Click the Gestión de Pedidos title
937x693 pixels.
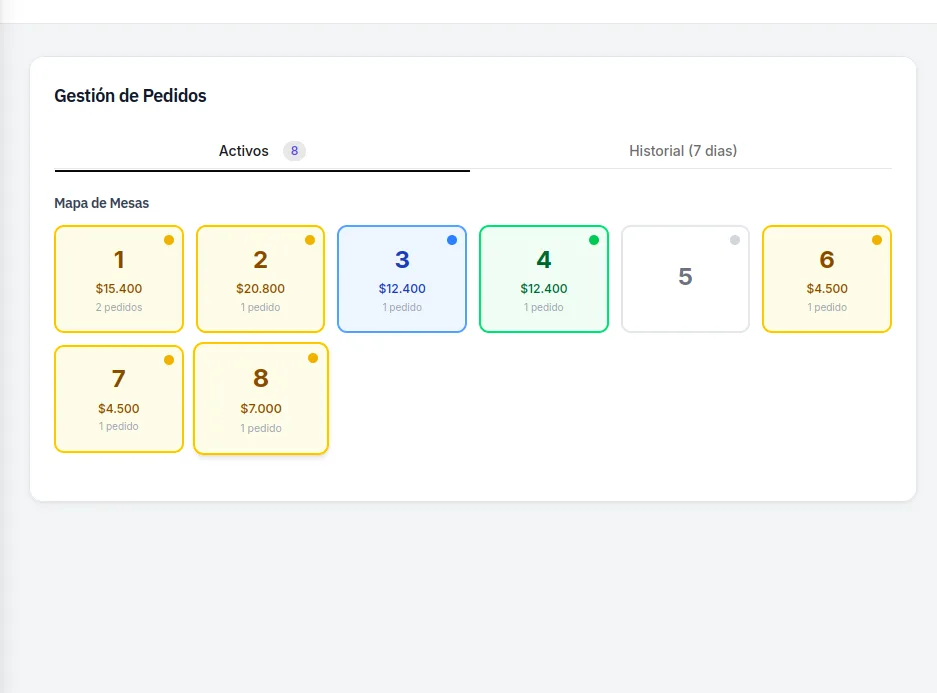click(130, 95)
